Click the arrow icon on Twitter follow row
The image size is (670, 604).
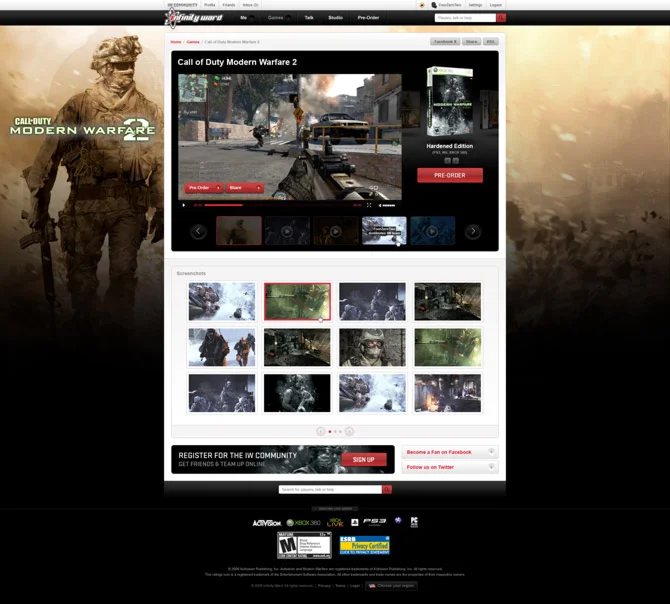[491, 466]
